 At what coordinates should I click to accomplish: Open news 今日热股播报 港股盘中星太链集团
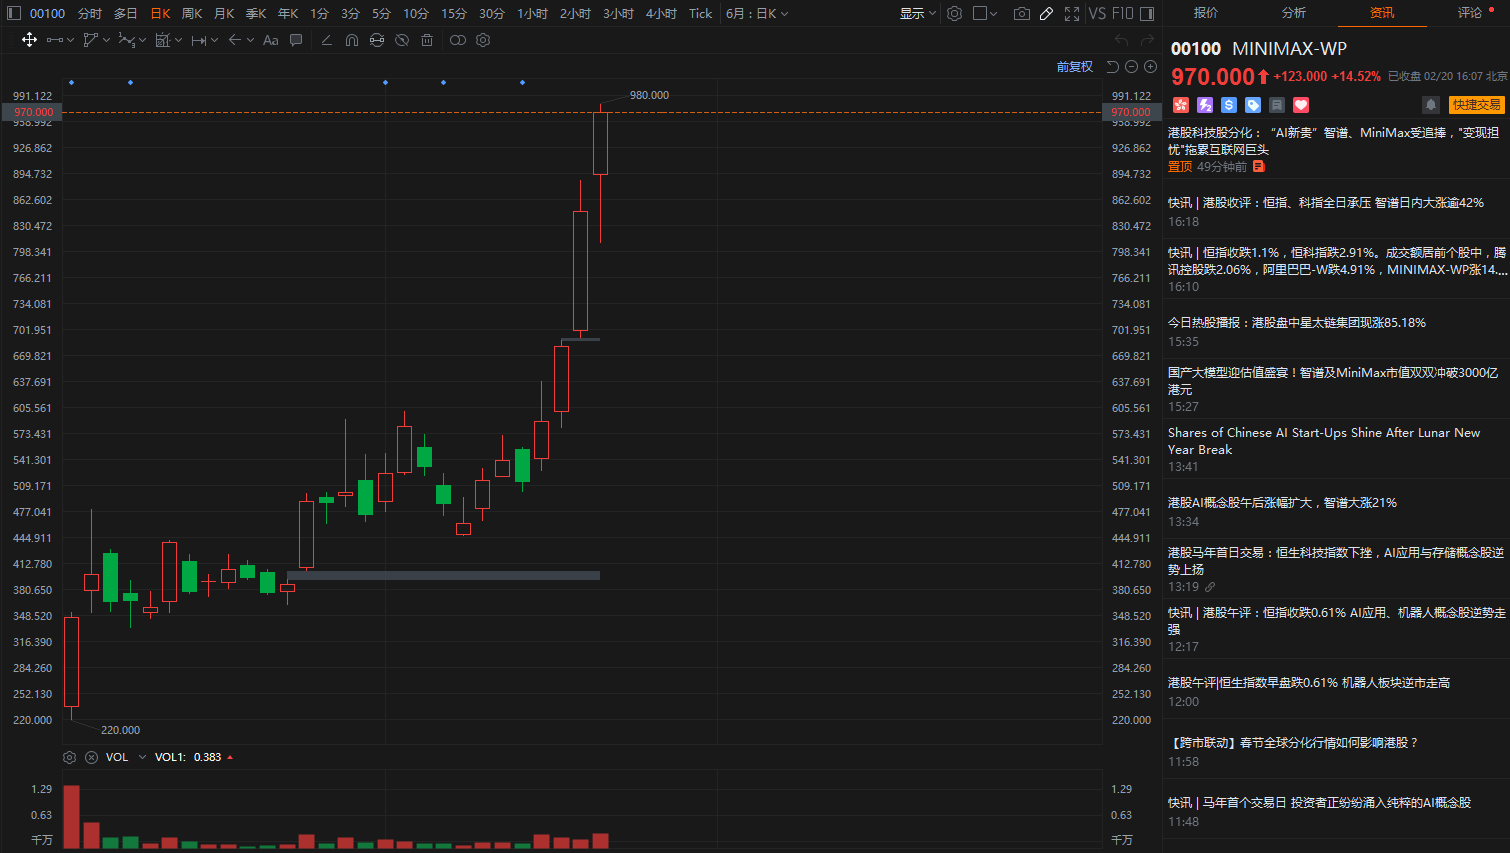[x=1297, y=322]
